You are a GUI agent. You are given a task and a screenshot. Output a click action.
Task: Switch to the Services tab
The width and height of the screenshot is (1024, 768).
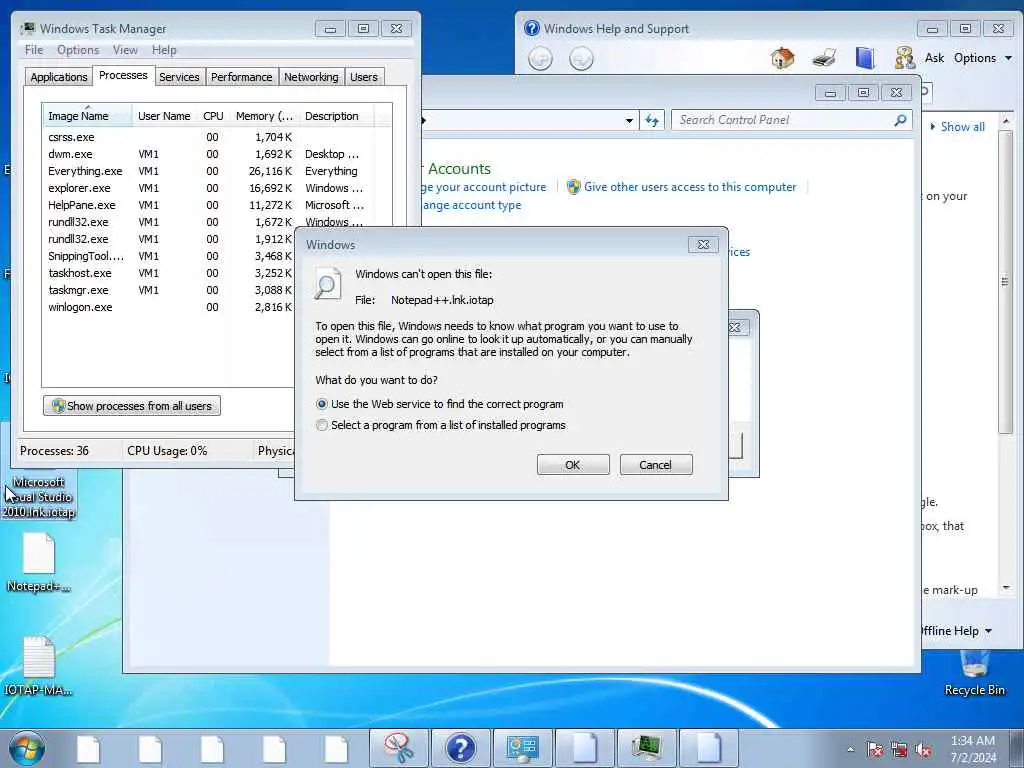tap(179, 77)
